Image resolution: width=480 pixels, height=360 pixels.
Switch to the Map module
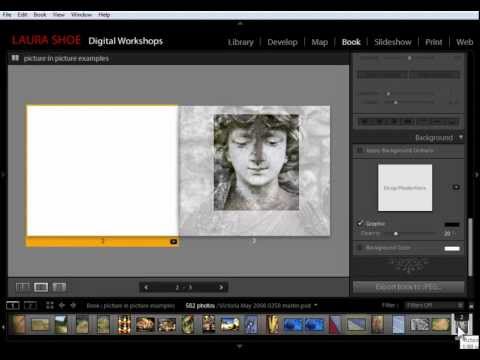tap(320, 42)
